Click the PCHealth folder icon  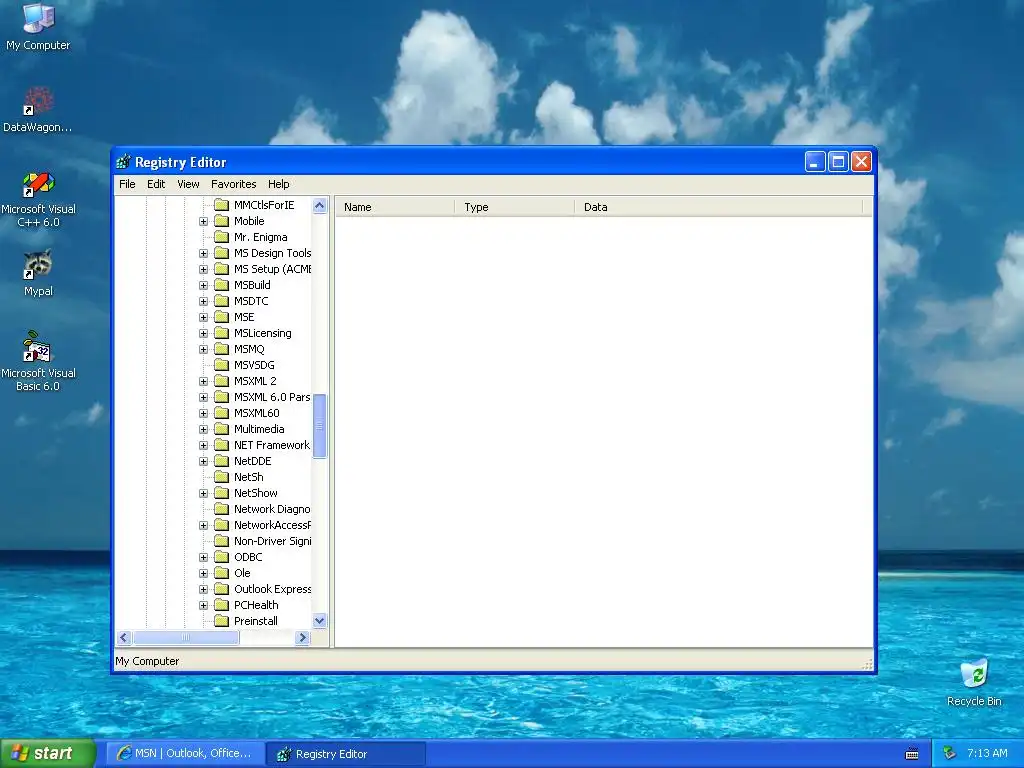pos(222,605)
